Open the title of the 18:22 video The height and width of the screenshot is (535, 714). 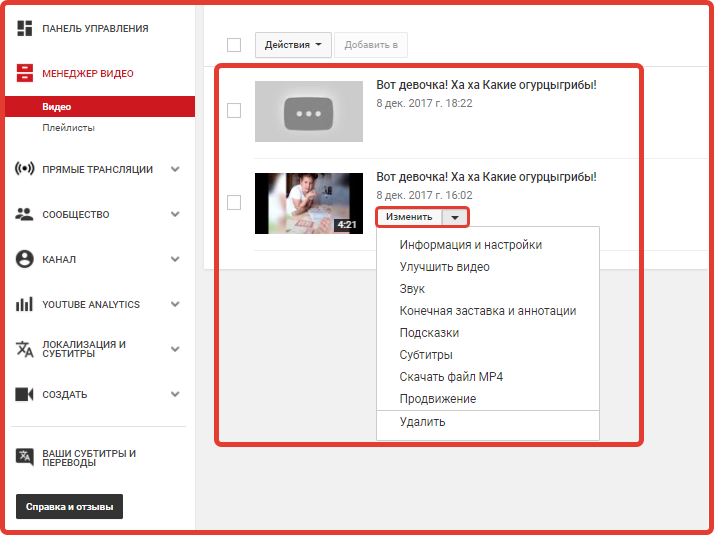[486, 85]
